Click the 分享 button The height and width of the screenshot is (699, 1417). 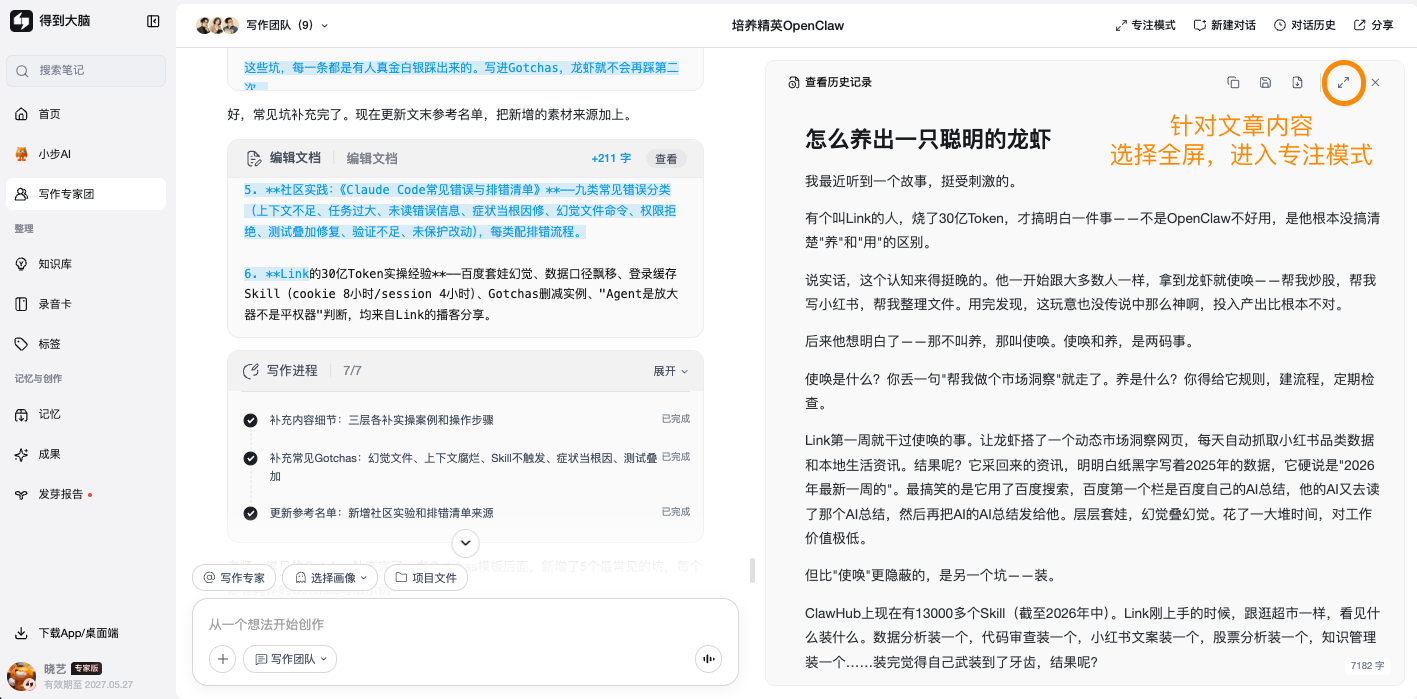(x=1373, y=25)
